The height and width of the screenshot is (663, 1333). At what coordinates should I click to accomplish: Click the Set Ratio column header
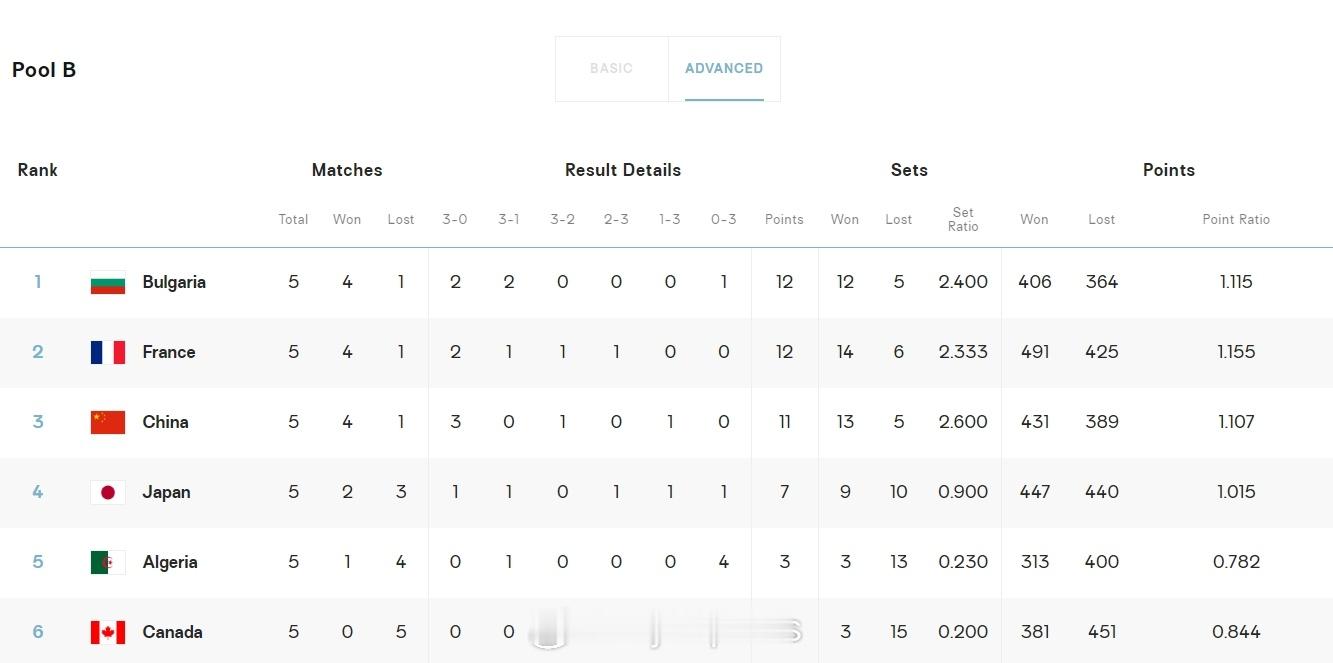point(963,219)
